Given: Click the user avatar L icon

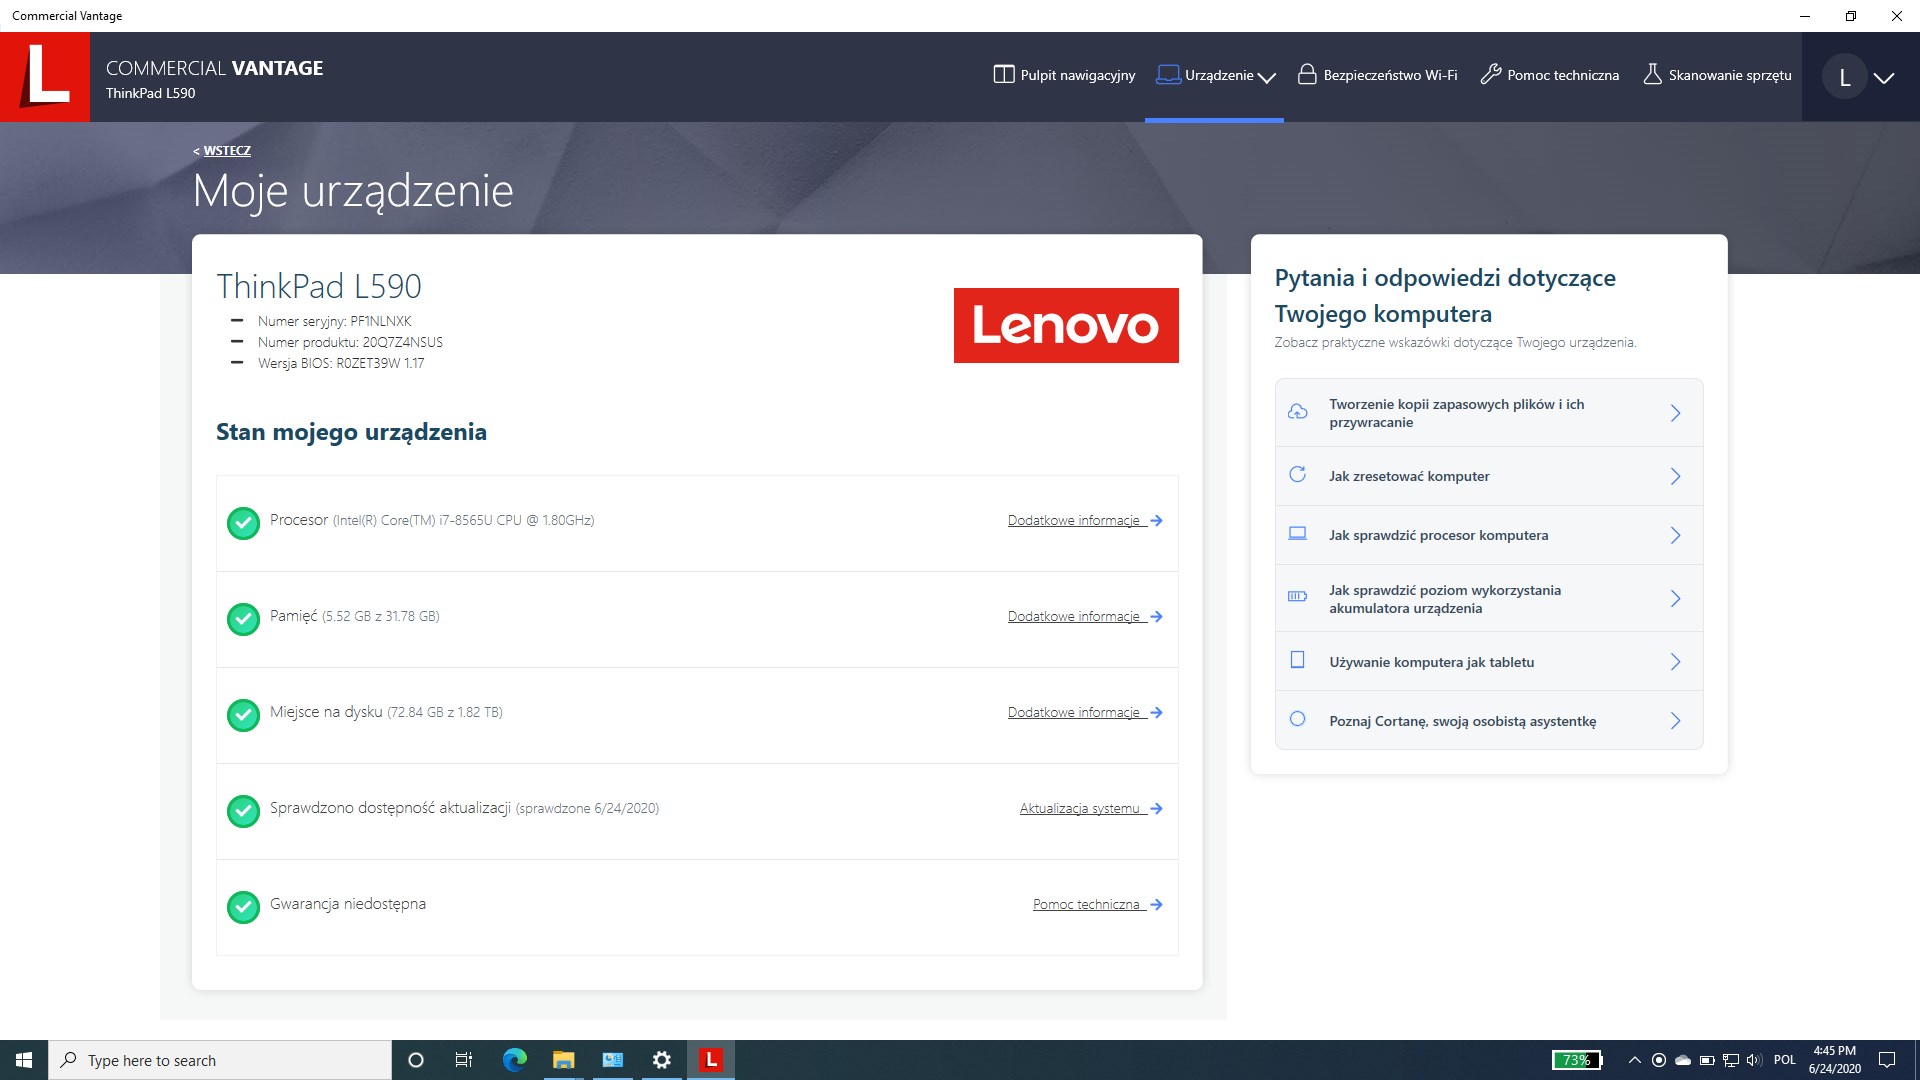Looking at the screenshot, I should tap(1845, 78).
